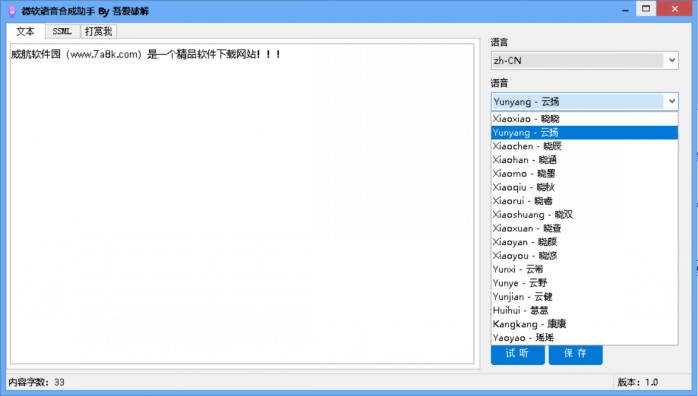Select Xiaoxiao voice from list
The image size is (698, 396).
(x=584, y=119)
